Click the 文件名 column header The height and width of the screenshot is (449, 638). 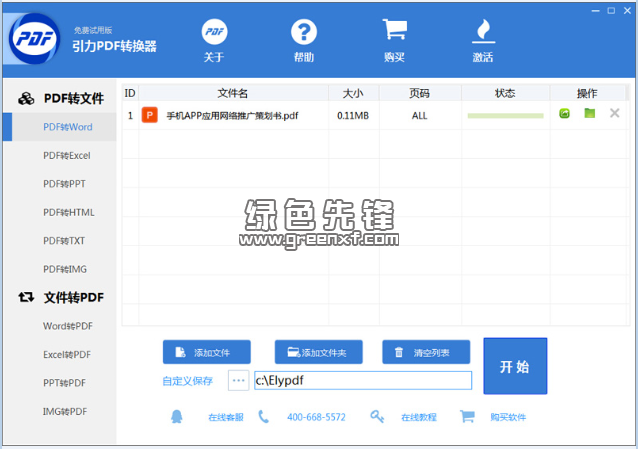coord(233,93)
